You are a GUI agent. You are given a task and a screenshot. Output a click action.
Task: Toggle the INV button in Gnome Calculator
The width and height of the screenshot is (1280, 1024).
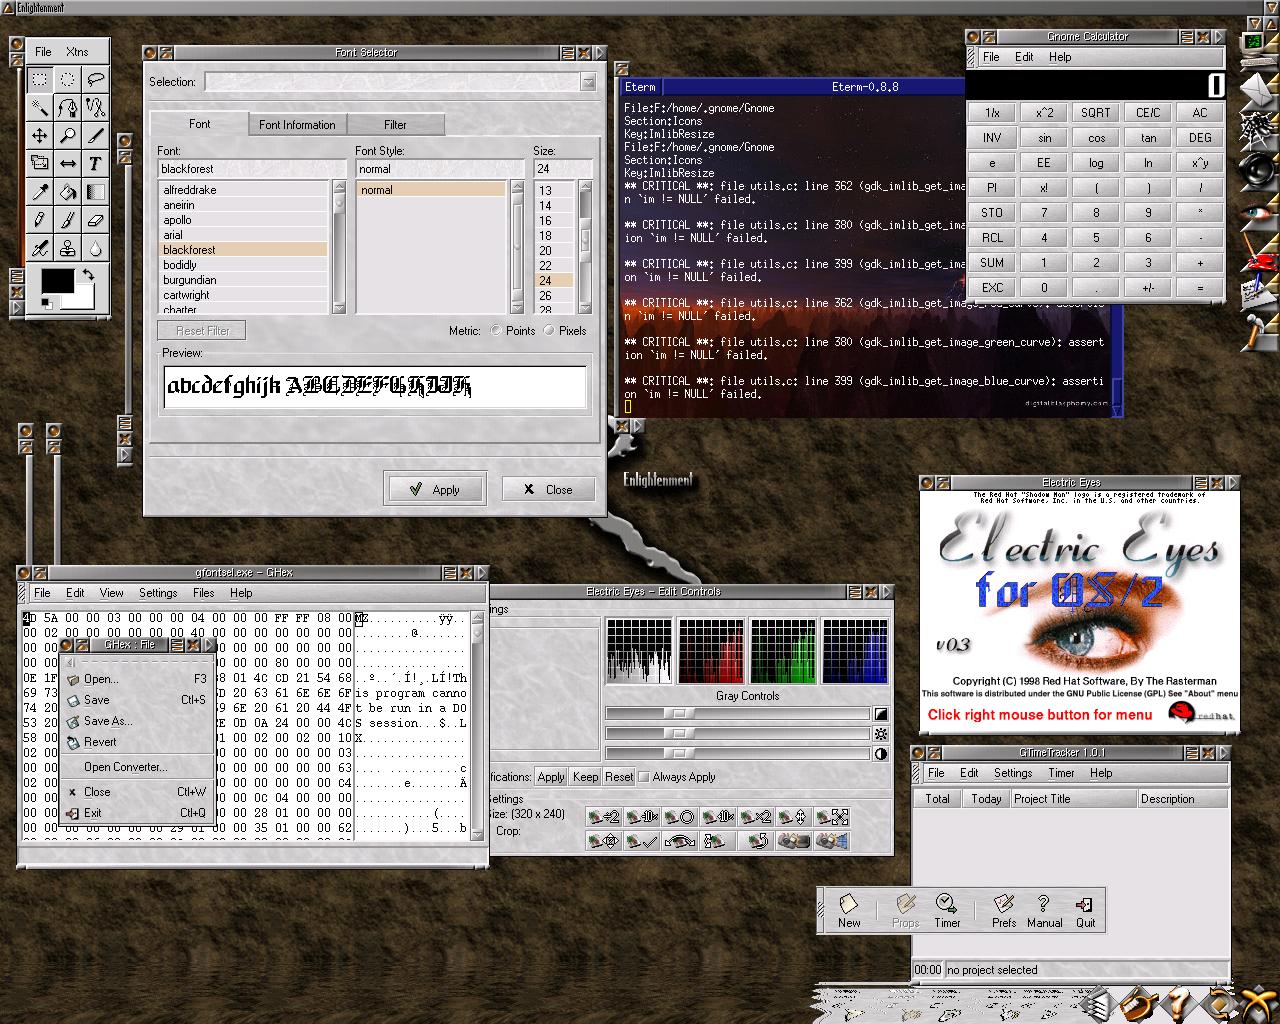[992, 138]
